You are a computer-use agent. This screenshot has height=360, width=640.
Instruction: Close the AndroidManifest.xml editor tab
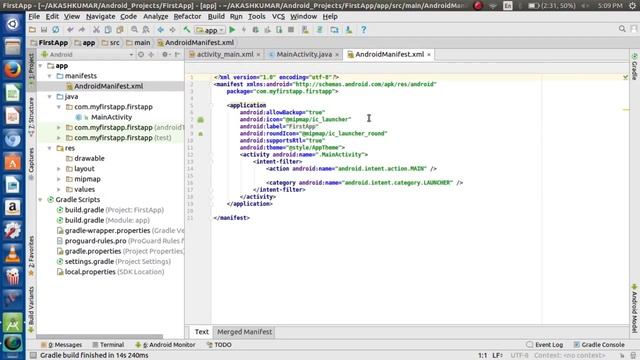(x=429, y=55)
